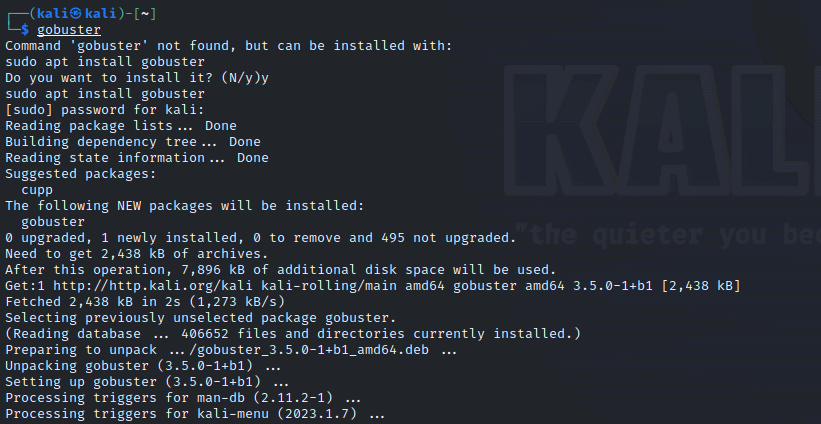
Task: Click the underlined gobuster command text
Action: 69,30
